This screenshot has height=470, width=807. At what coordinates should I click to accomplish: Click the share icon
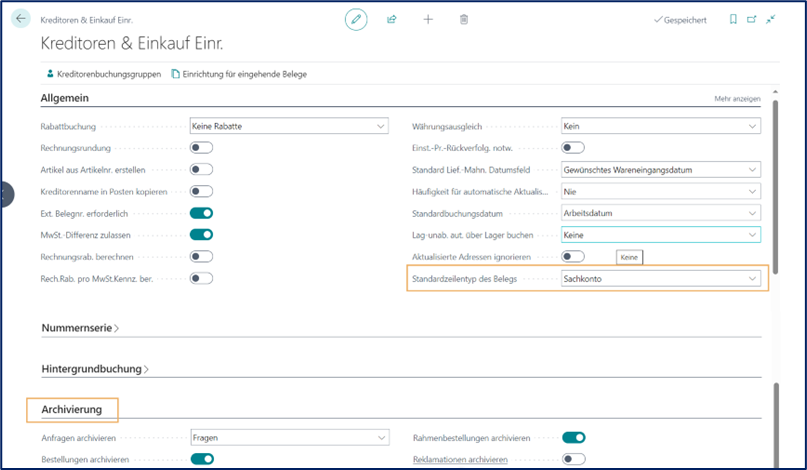point(392,19)
